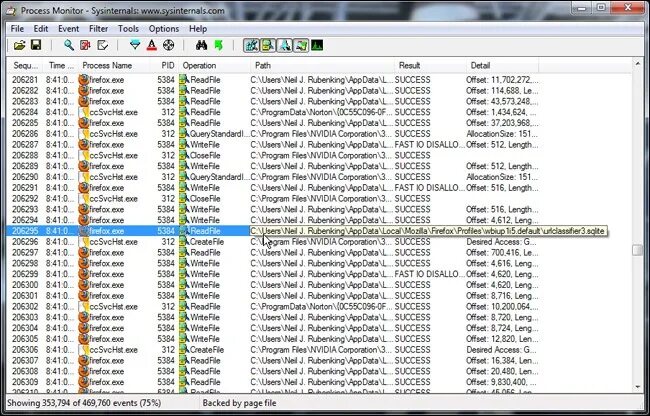Viewport: 650px width, 416px height.
Task: Open the Edit menu
Action: click(x=41, y=29)
